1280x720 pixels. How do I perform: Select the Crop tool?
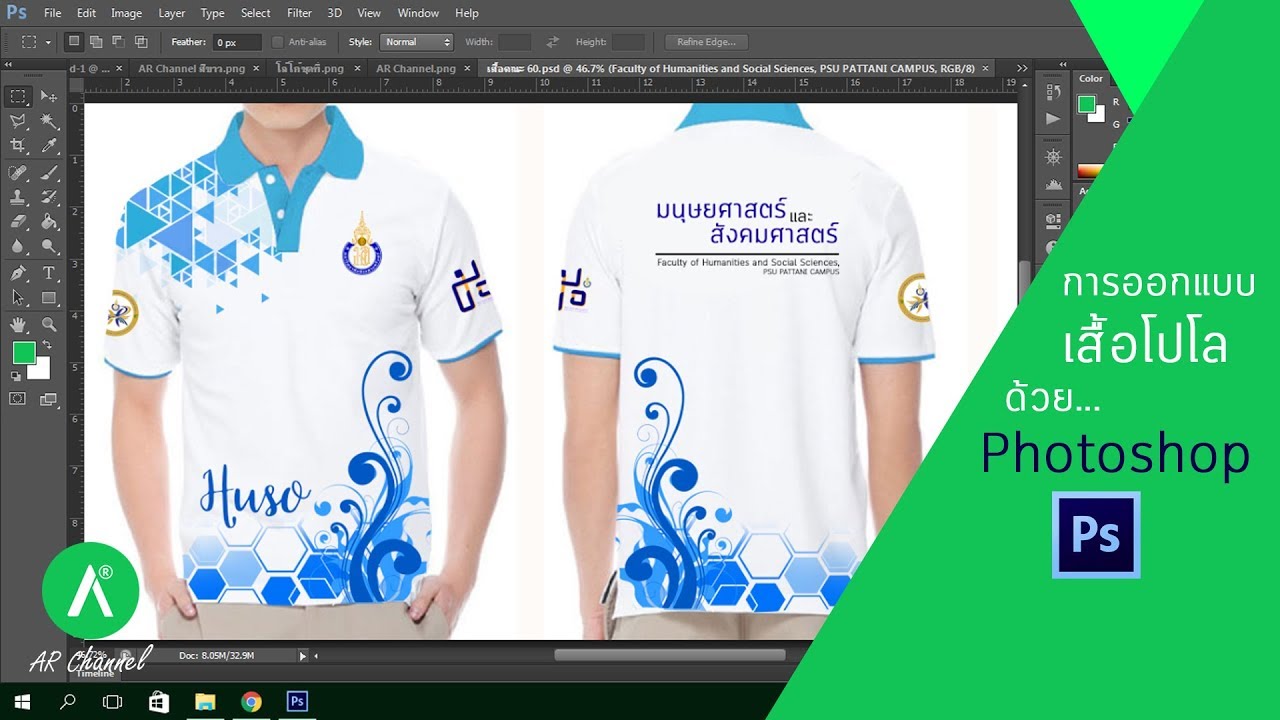click(x=18, y=146)
